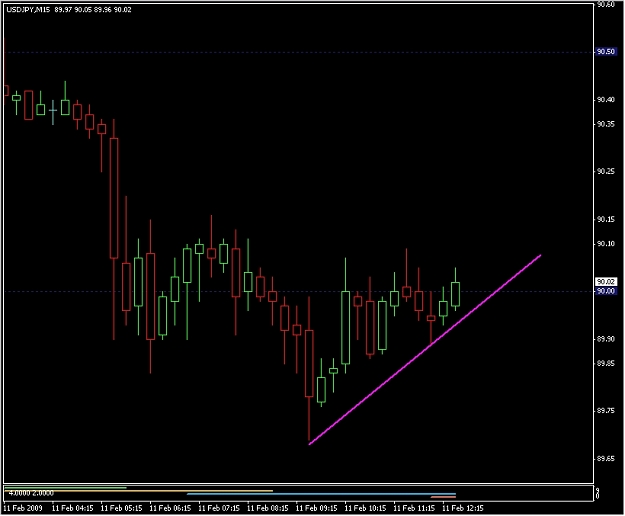Click the 11 Feb 04:15 time label

pos(73,508)
